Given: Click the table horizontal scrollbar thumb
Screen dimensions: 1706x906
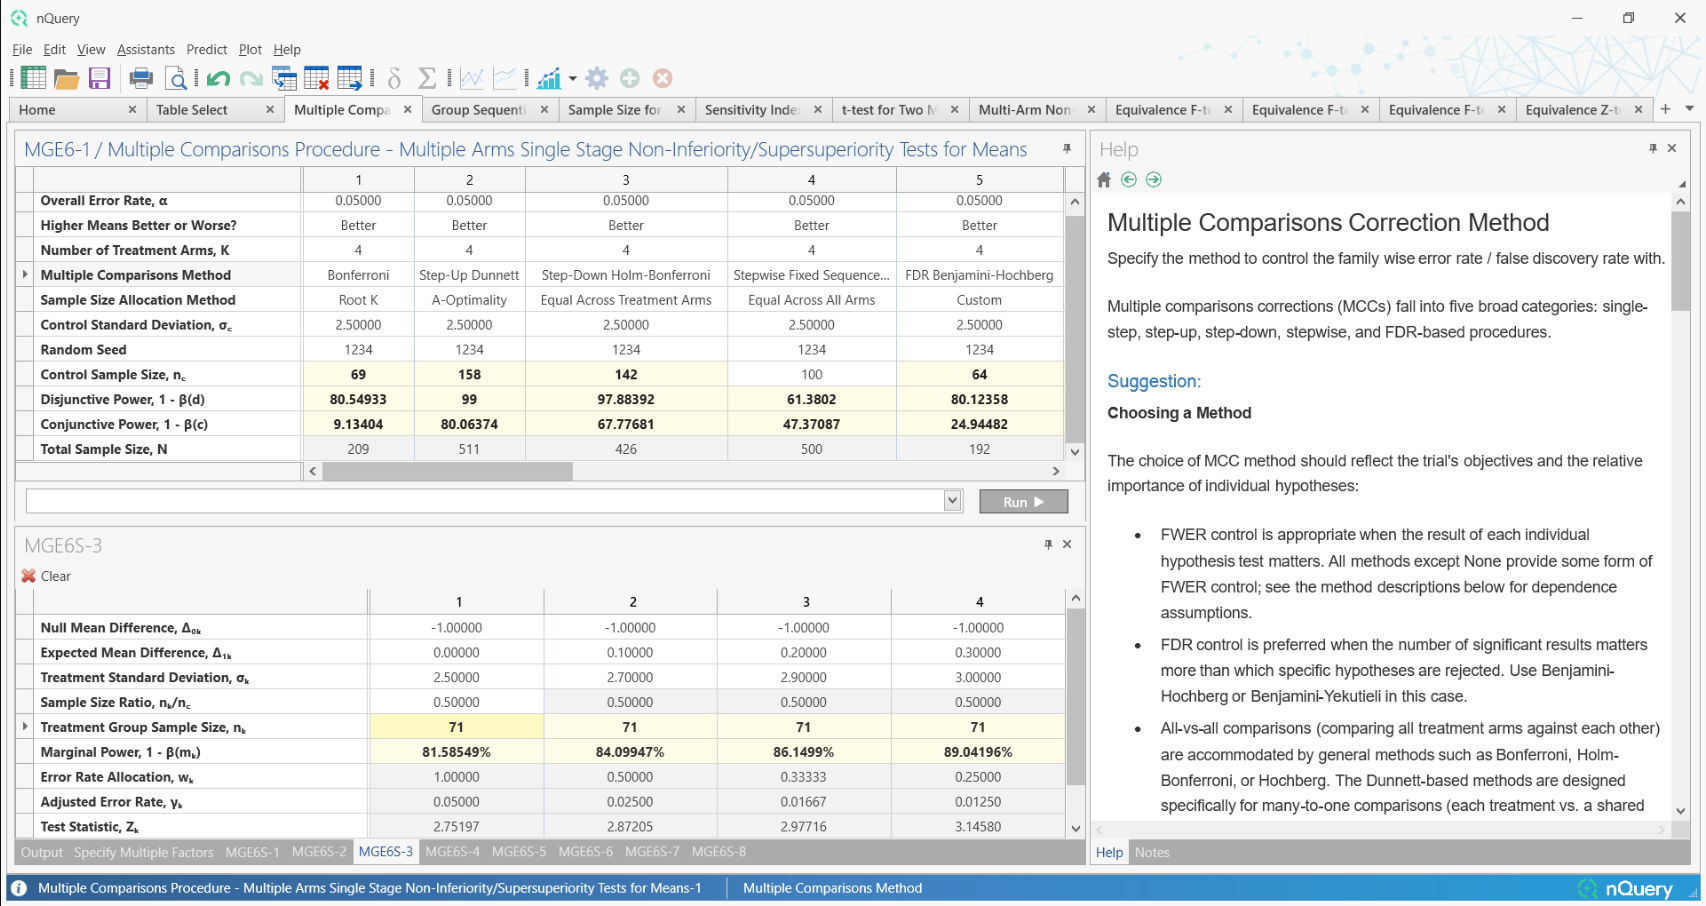Looking at the screenshot, I should (x=448, y=471).
